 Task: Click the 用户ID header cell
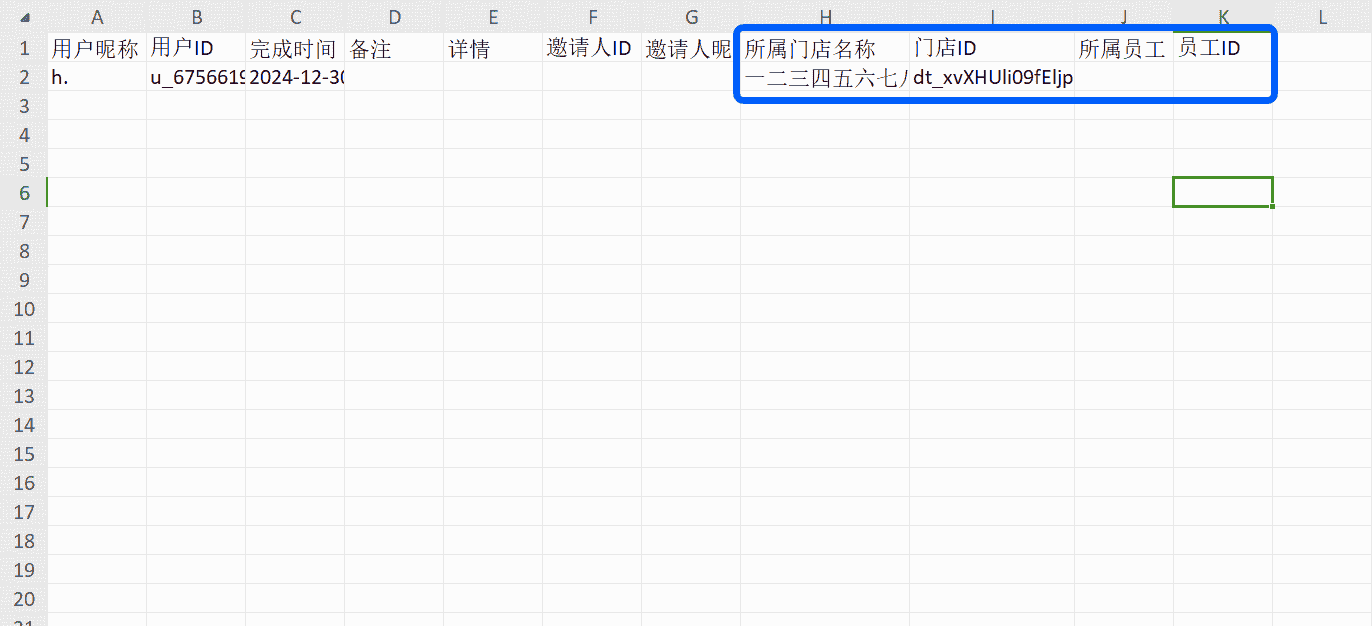[196, 48]
